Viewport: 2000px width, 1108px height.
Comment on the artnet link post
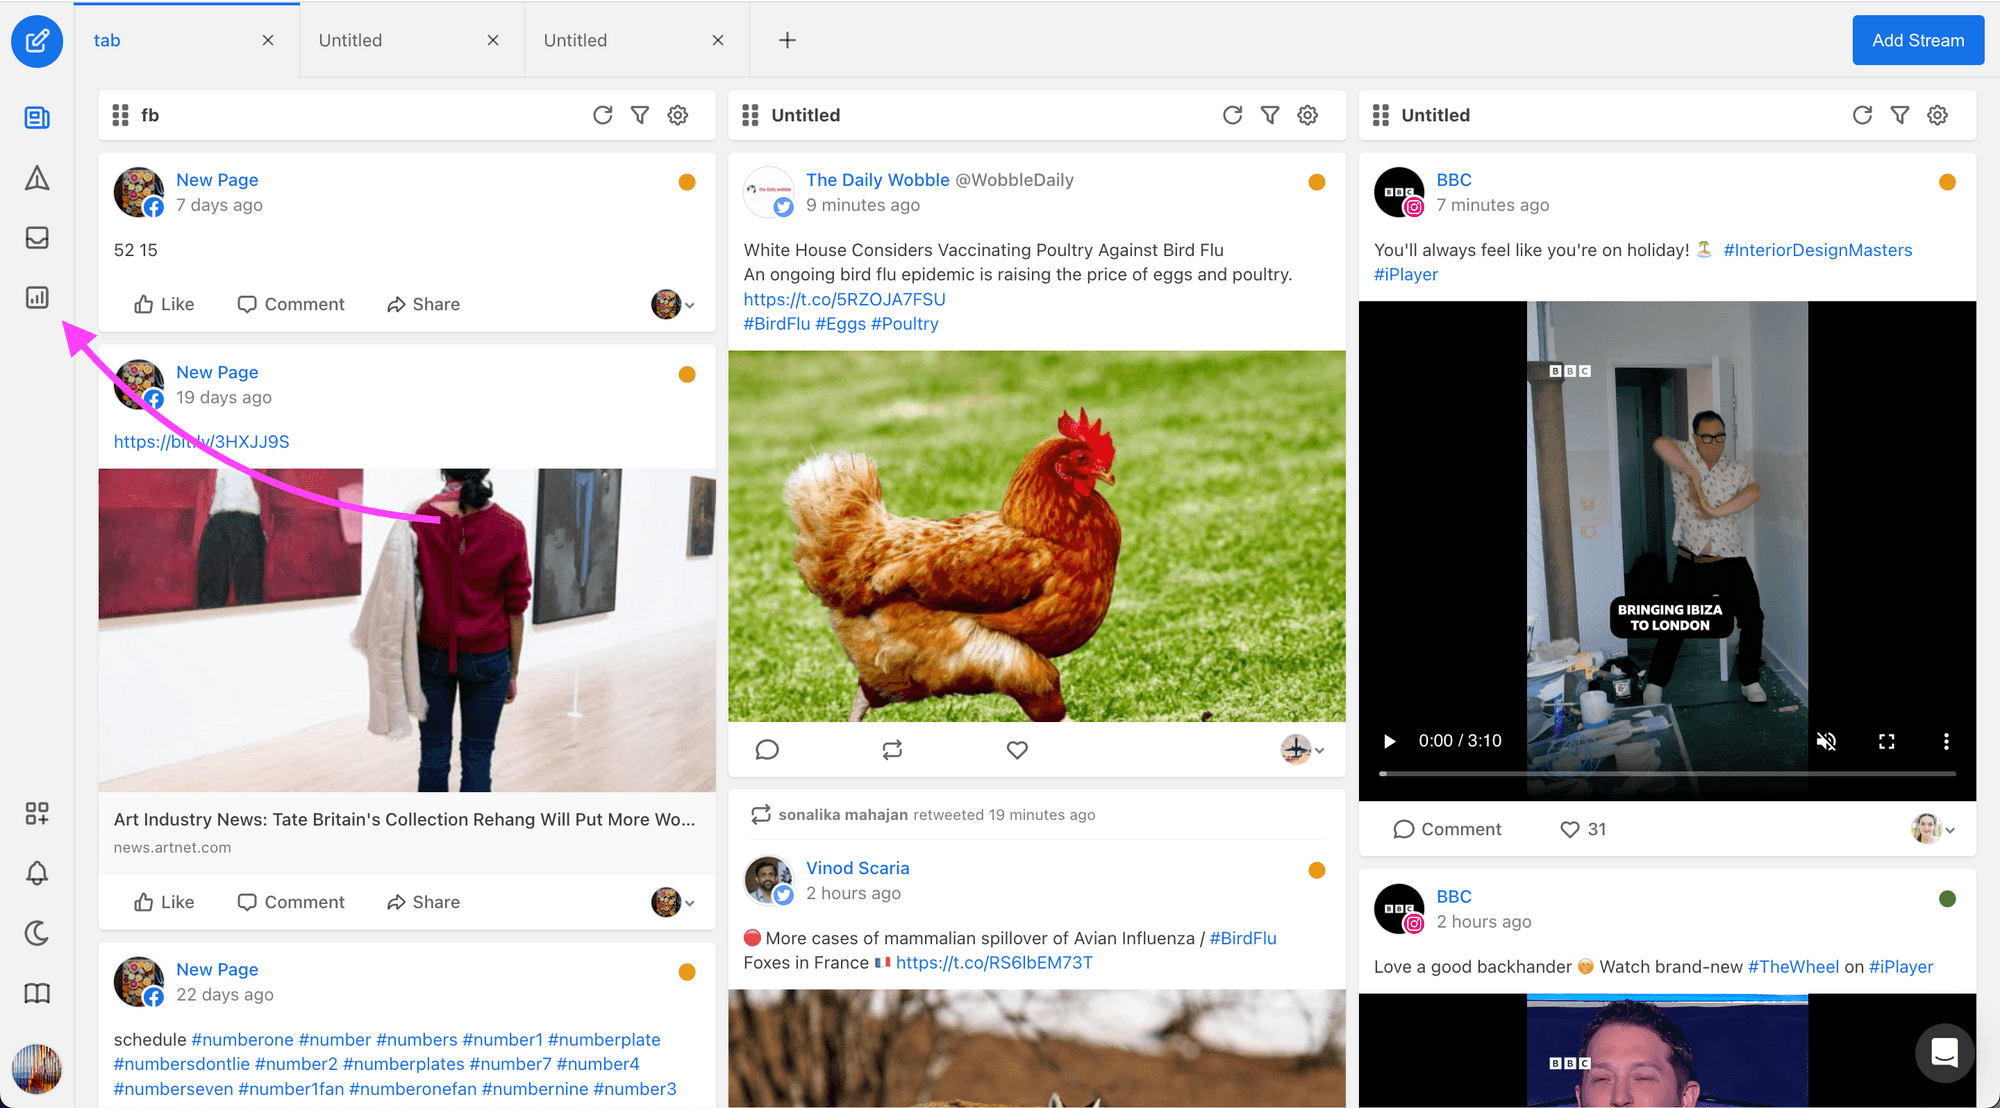pyautogui.click(x=291, y=902)
